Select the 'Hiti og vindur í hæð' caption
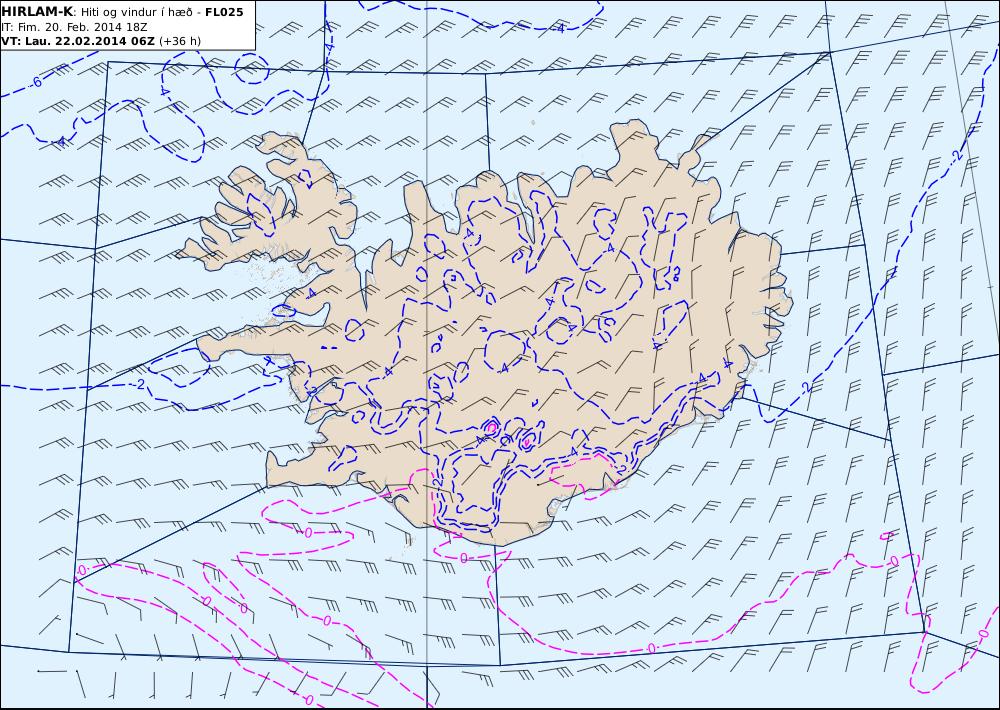 136,12
